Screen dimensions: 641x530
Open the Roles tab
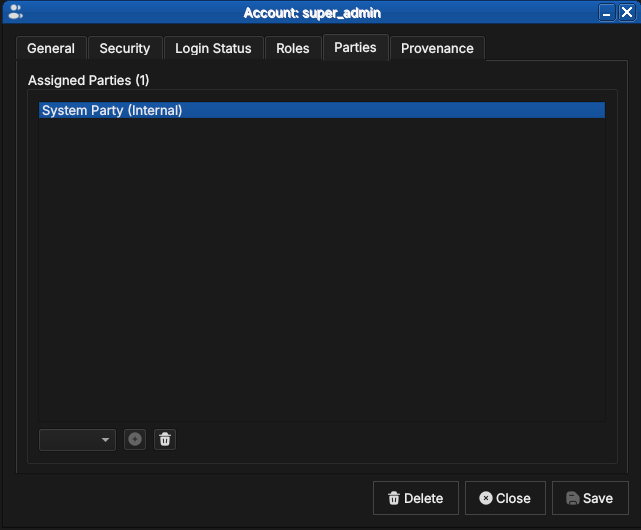point(293,48)
